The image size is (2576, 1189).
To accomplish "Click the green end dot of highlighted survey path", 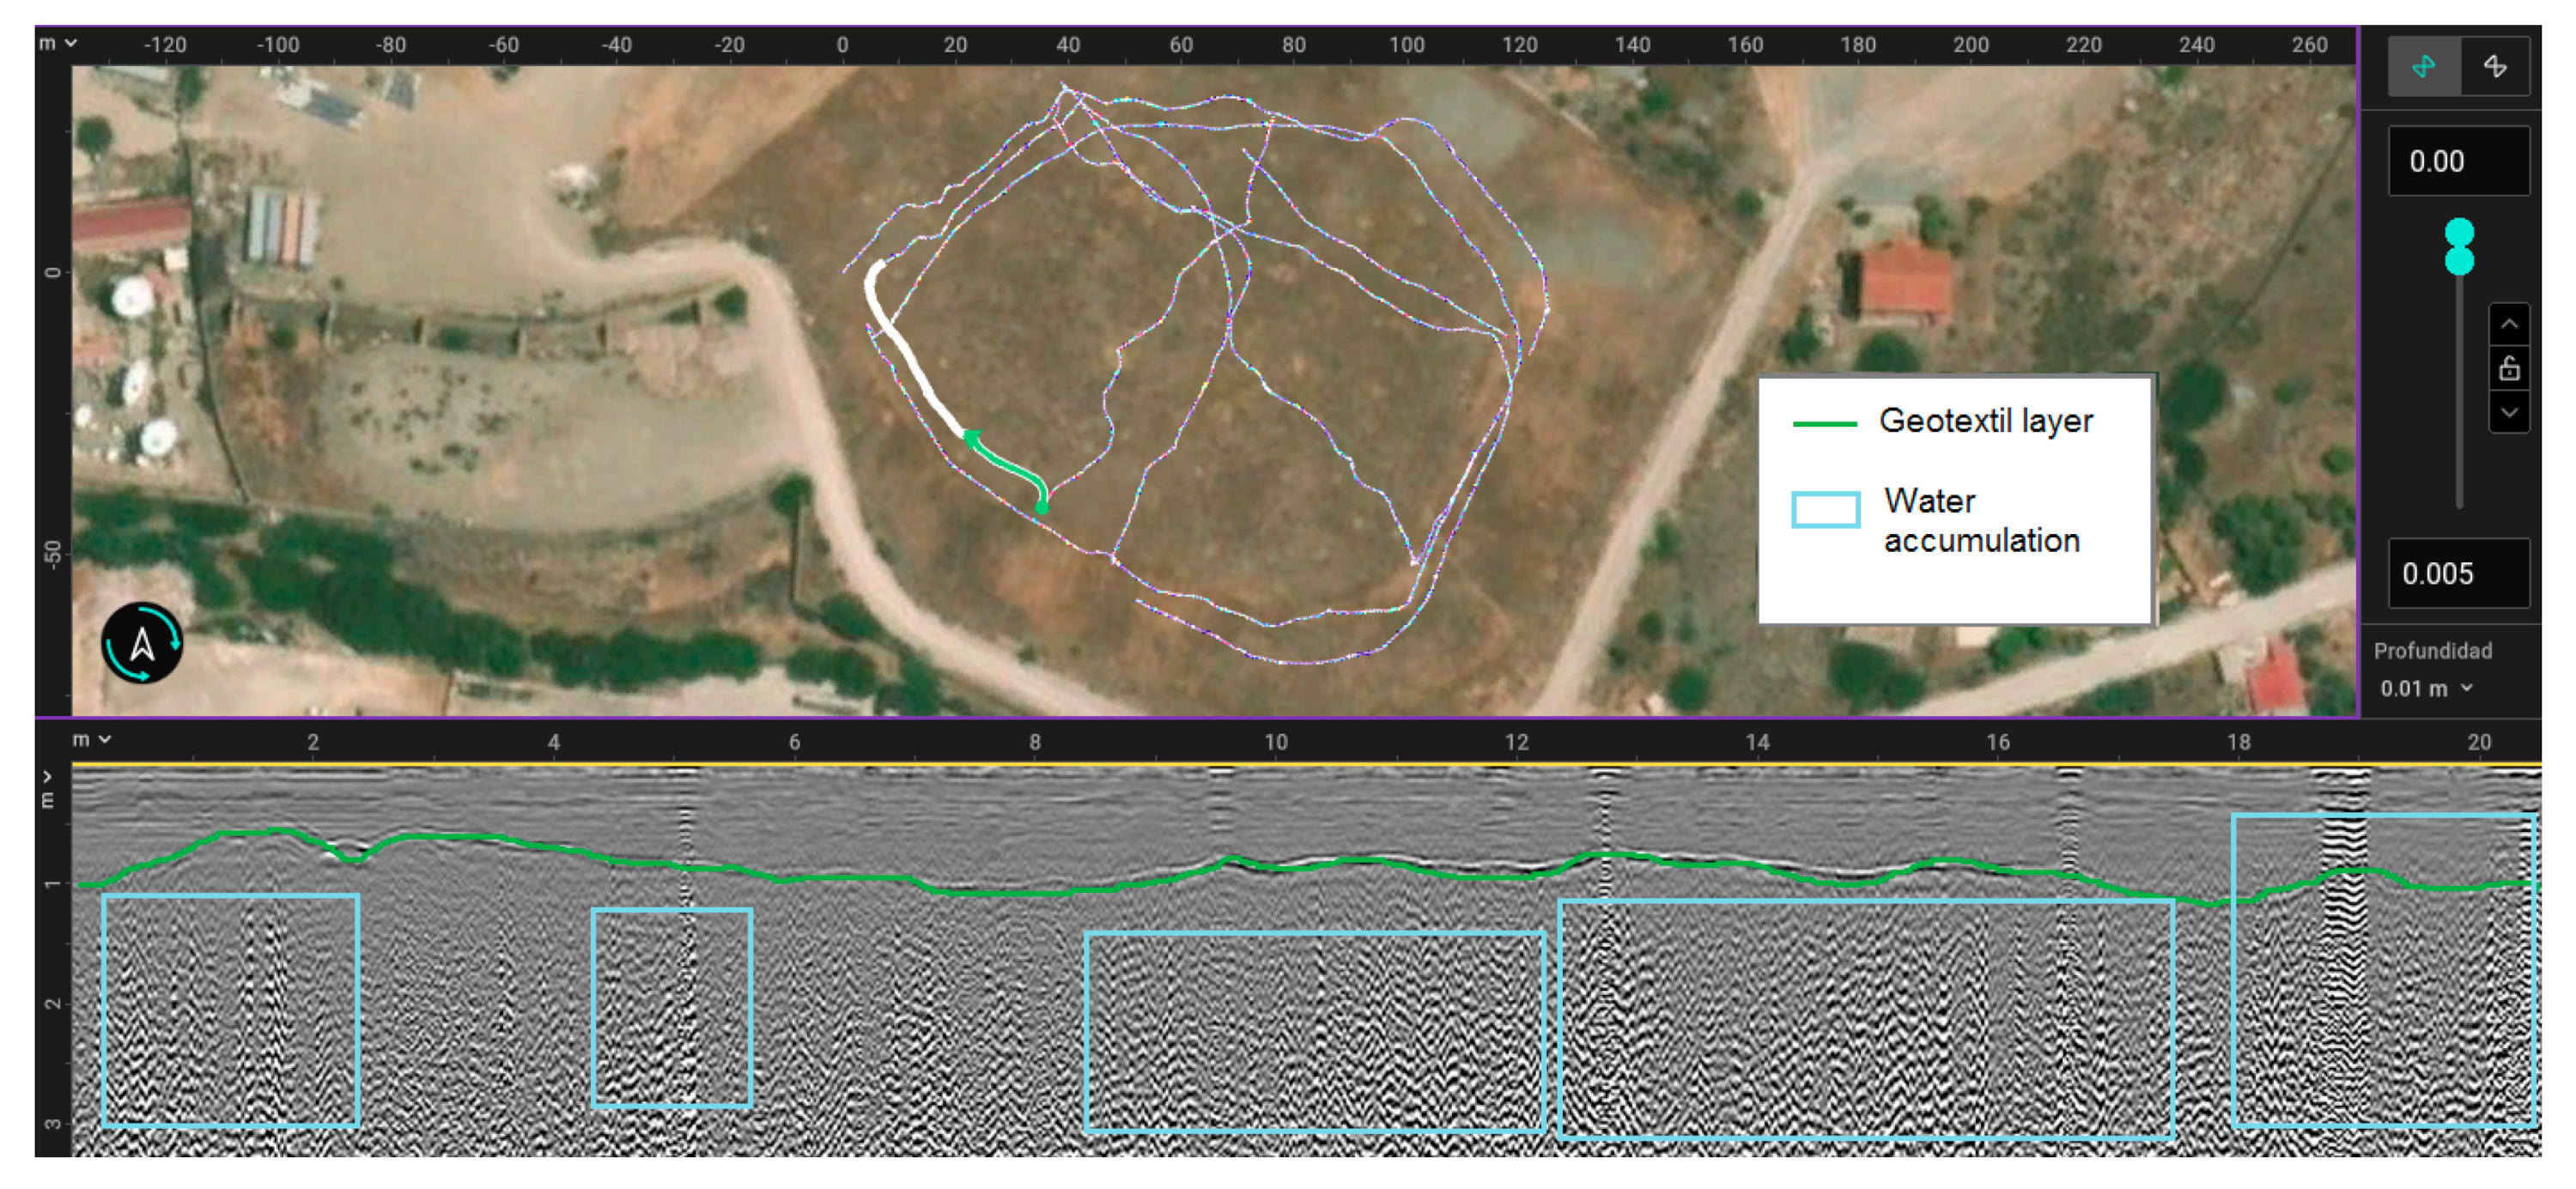I will click(1041, 508).
